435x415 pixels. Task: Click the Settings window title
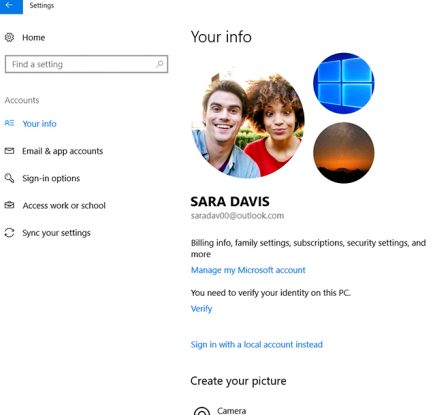[x=42, y=6]
